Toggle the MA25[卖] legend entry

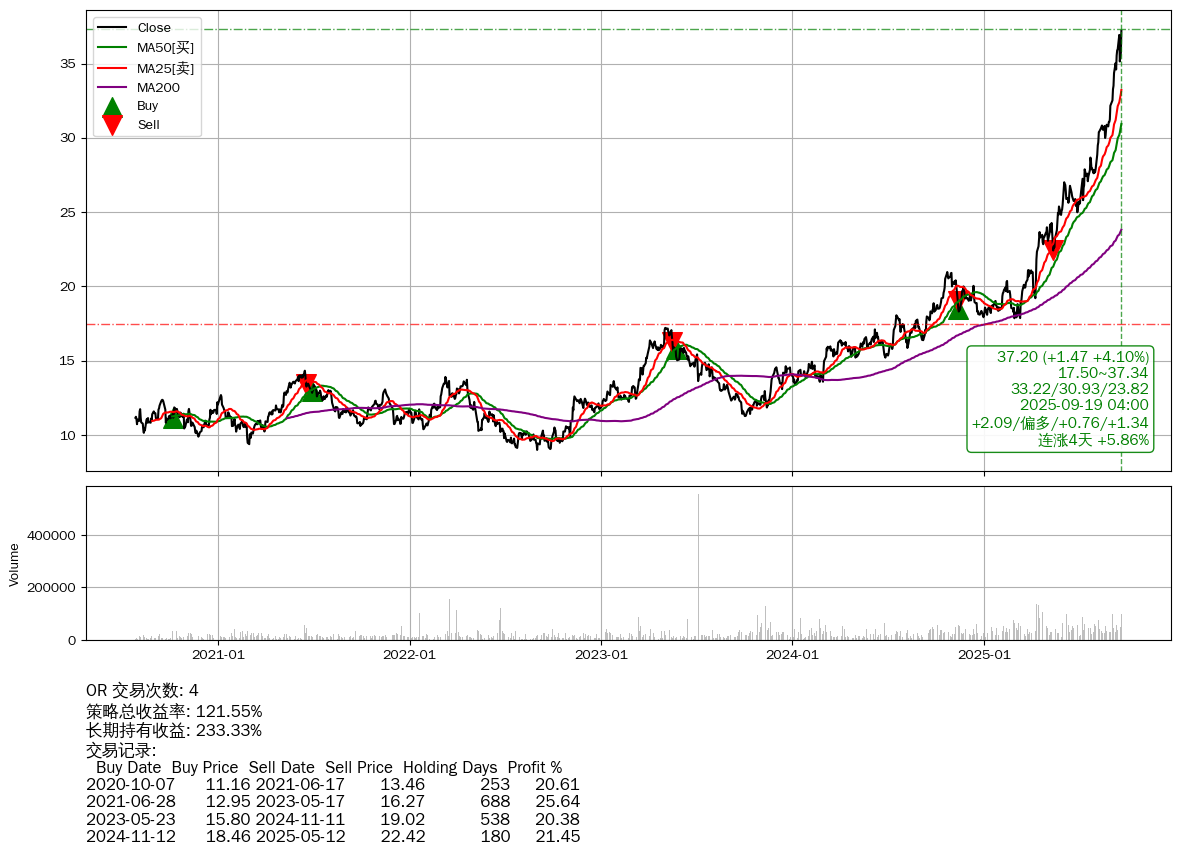[165, 68]
